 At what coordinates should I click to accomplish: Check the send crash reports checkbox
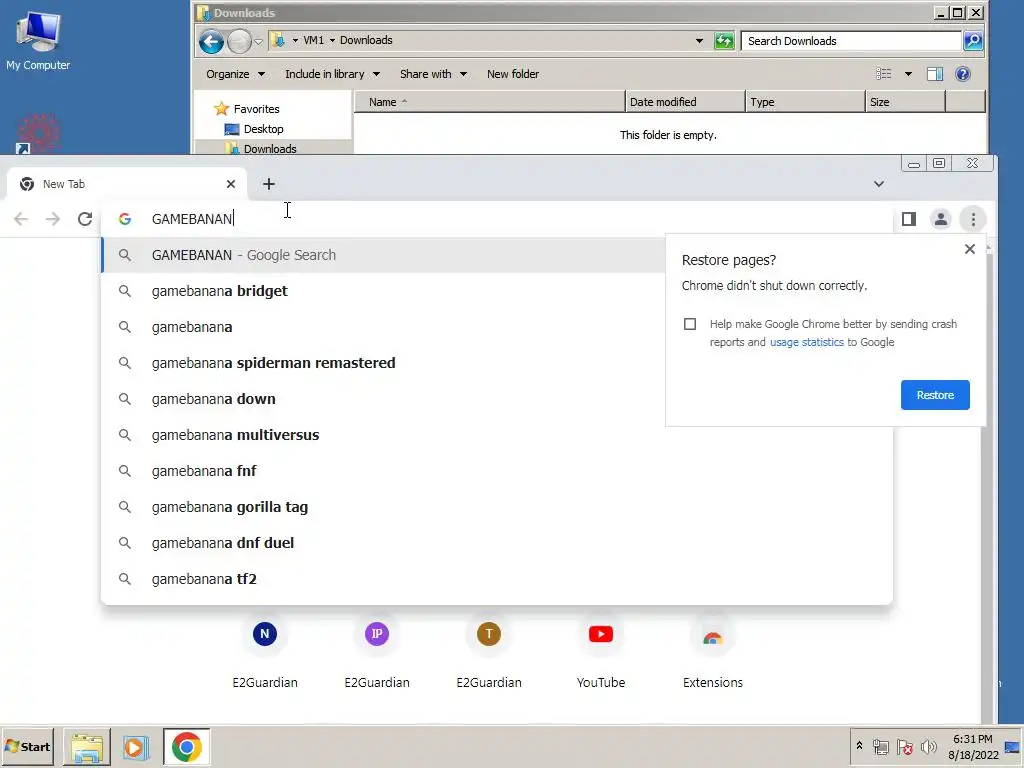690,324
